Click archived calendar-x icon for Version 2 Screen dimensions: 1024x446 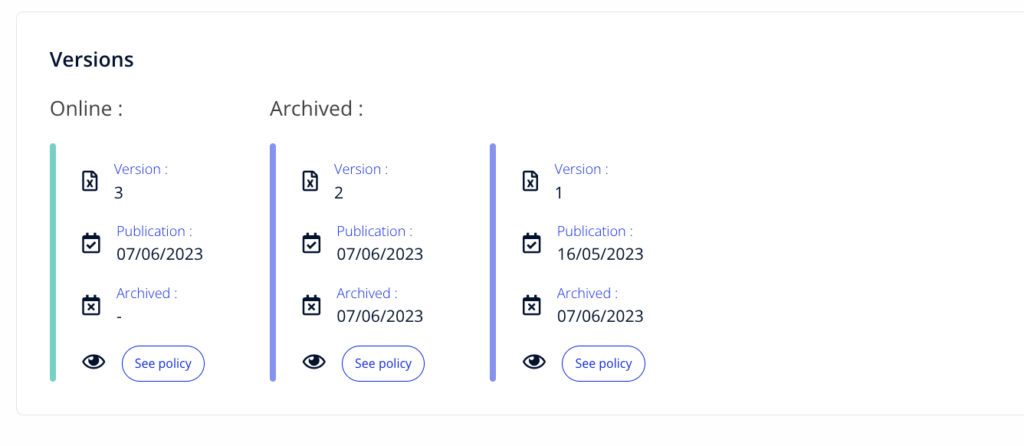[312, 305]
